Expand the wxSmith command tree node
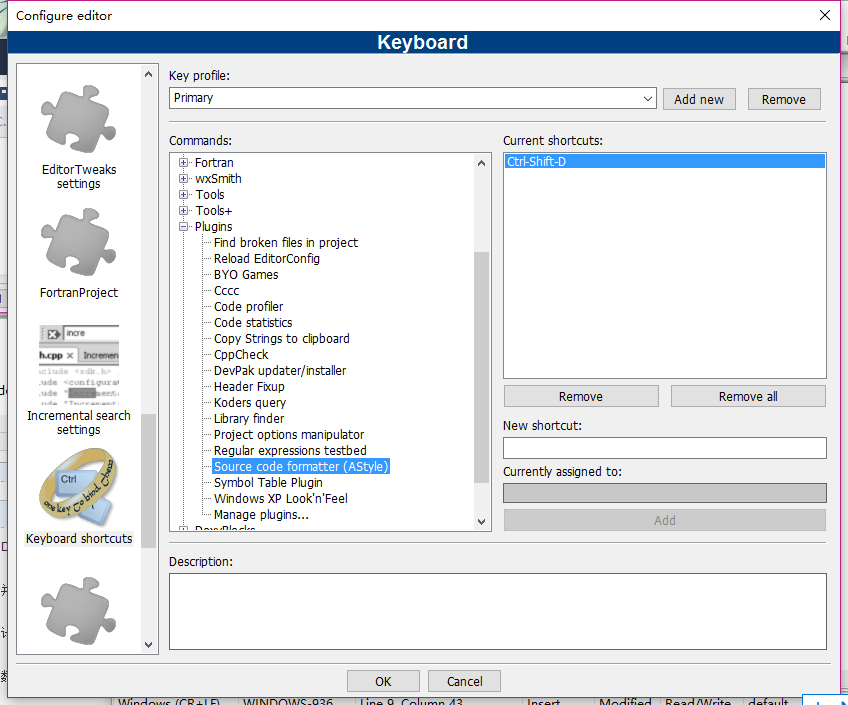This screenshot has width=848, height=705. (x=184, y=178)
